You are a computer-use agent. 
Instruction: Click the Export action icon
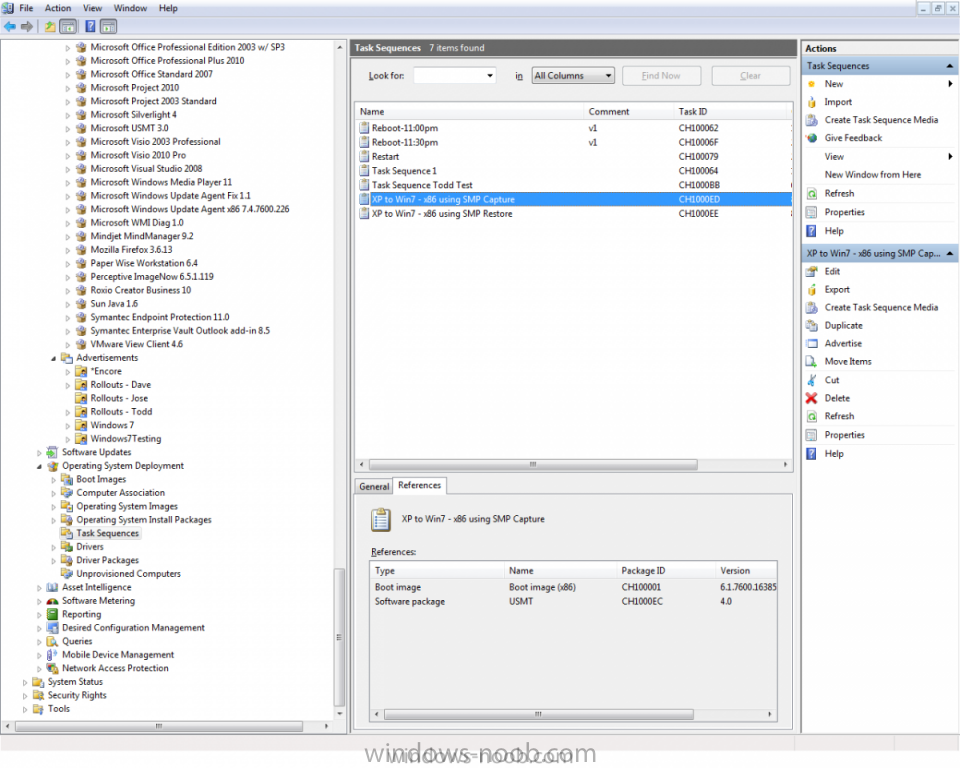click(x=812, y=290)
